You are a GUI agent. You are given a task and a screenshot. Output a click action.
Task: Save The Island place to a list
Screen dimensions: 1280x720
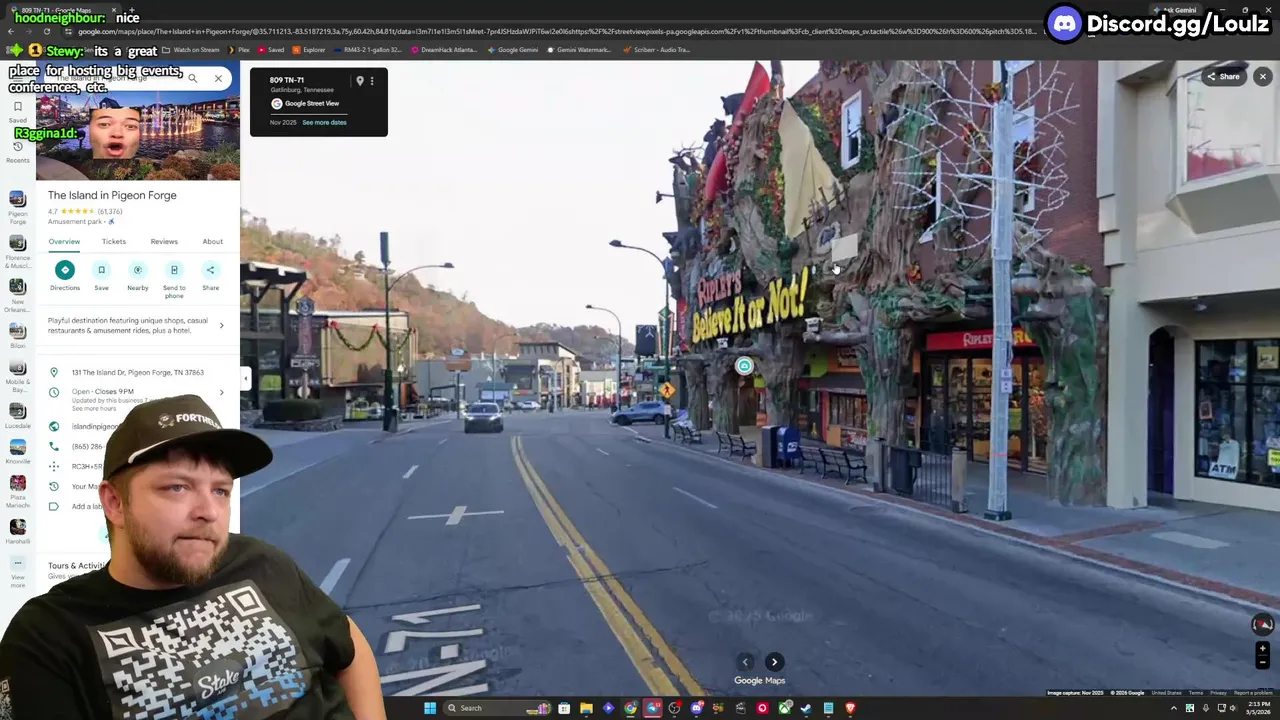[101, 276]
